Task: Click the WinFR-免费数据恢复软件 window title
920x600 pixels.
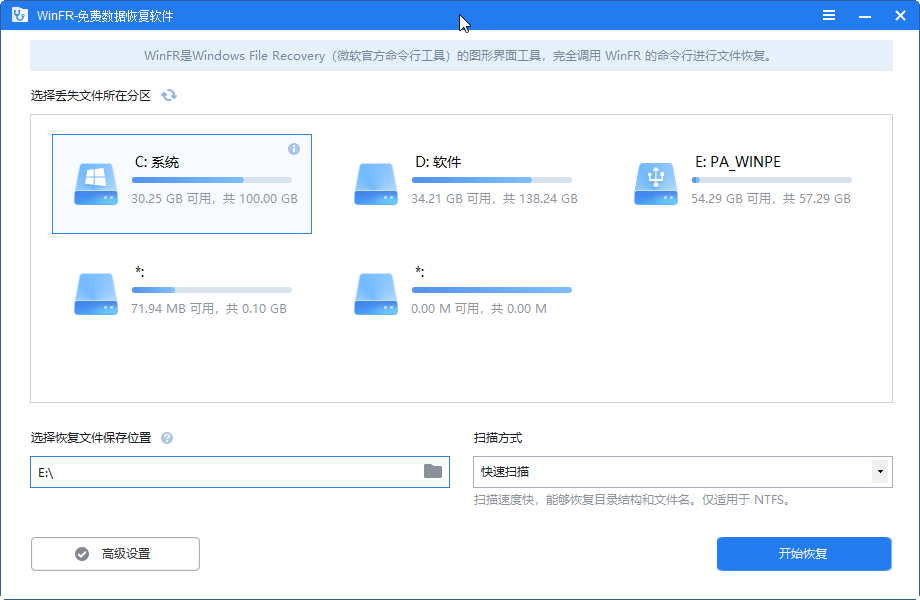Action: point(105,16)
